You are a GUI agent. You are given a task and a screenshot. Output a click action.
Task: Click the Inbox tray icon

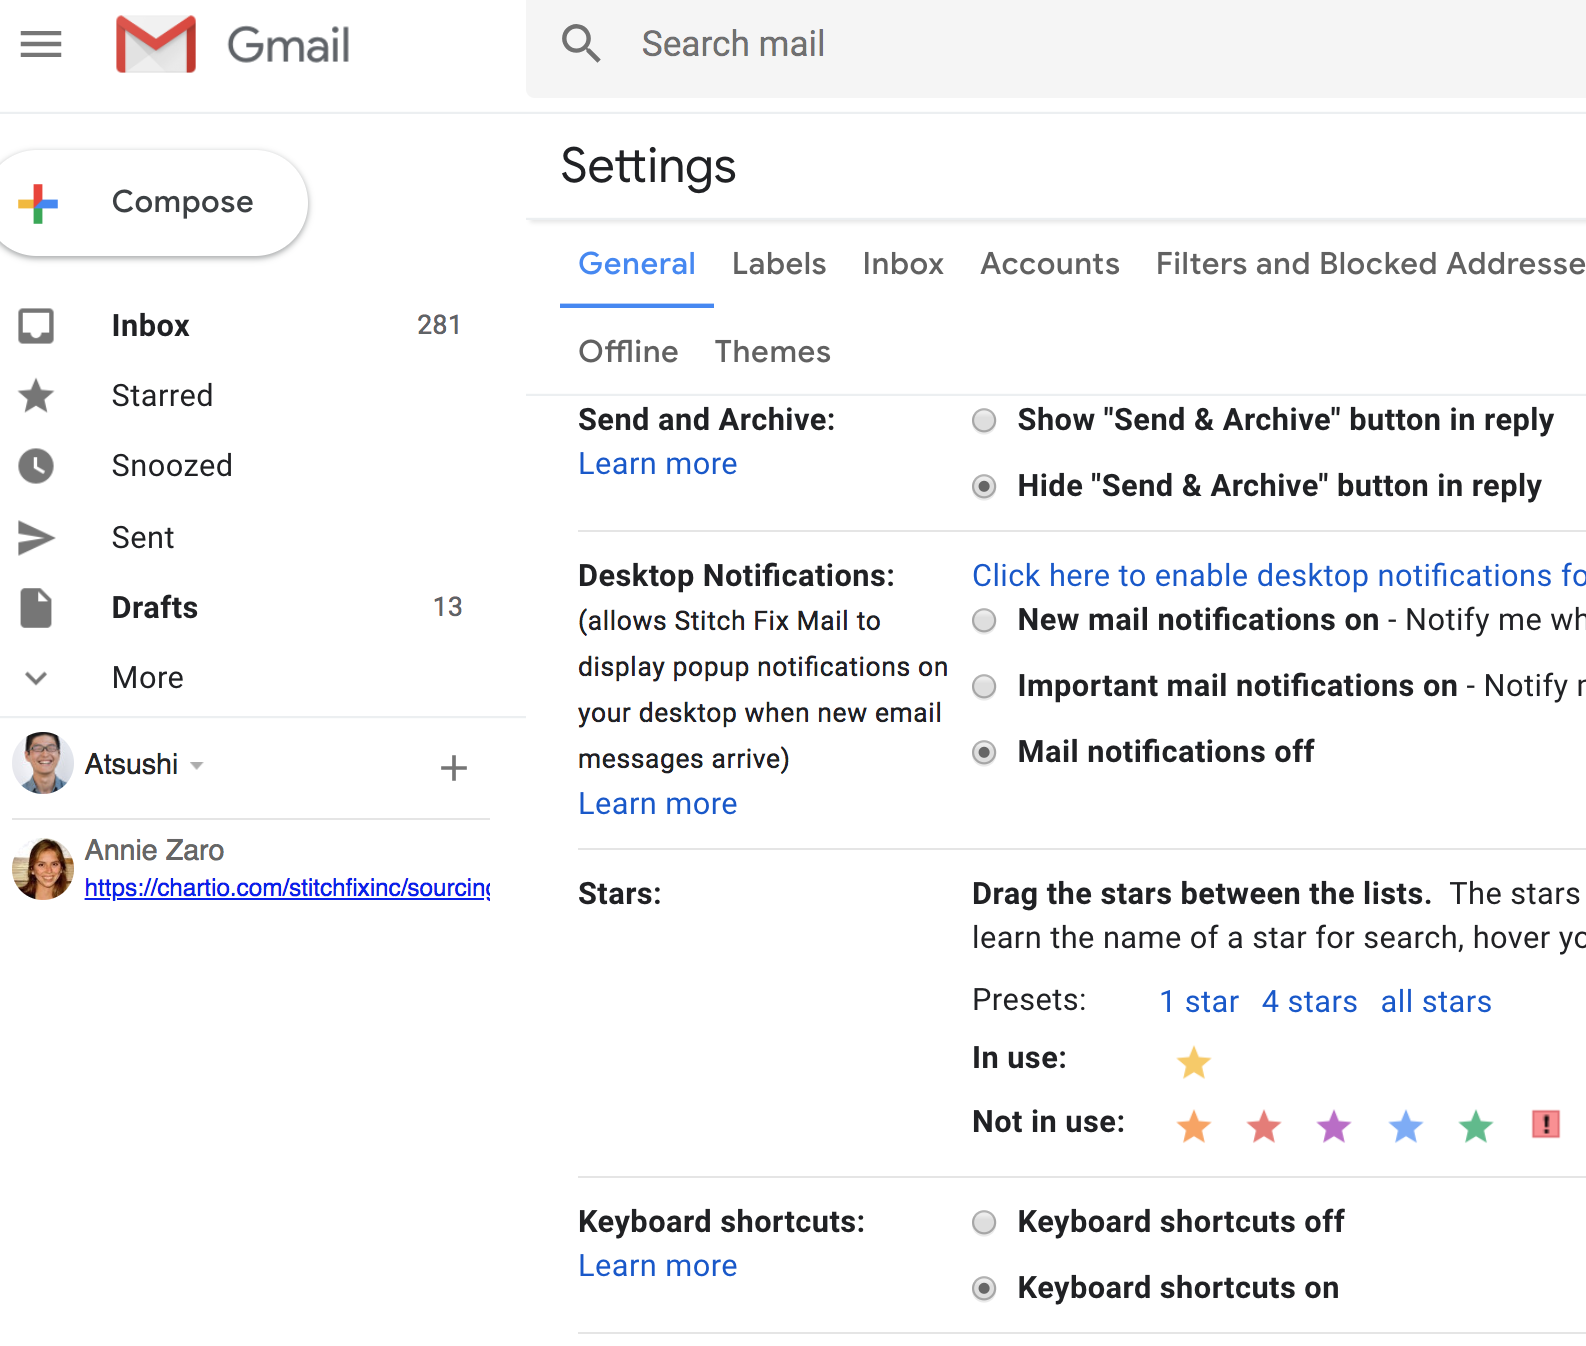(36, 326)
